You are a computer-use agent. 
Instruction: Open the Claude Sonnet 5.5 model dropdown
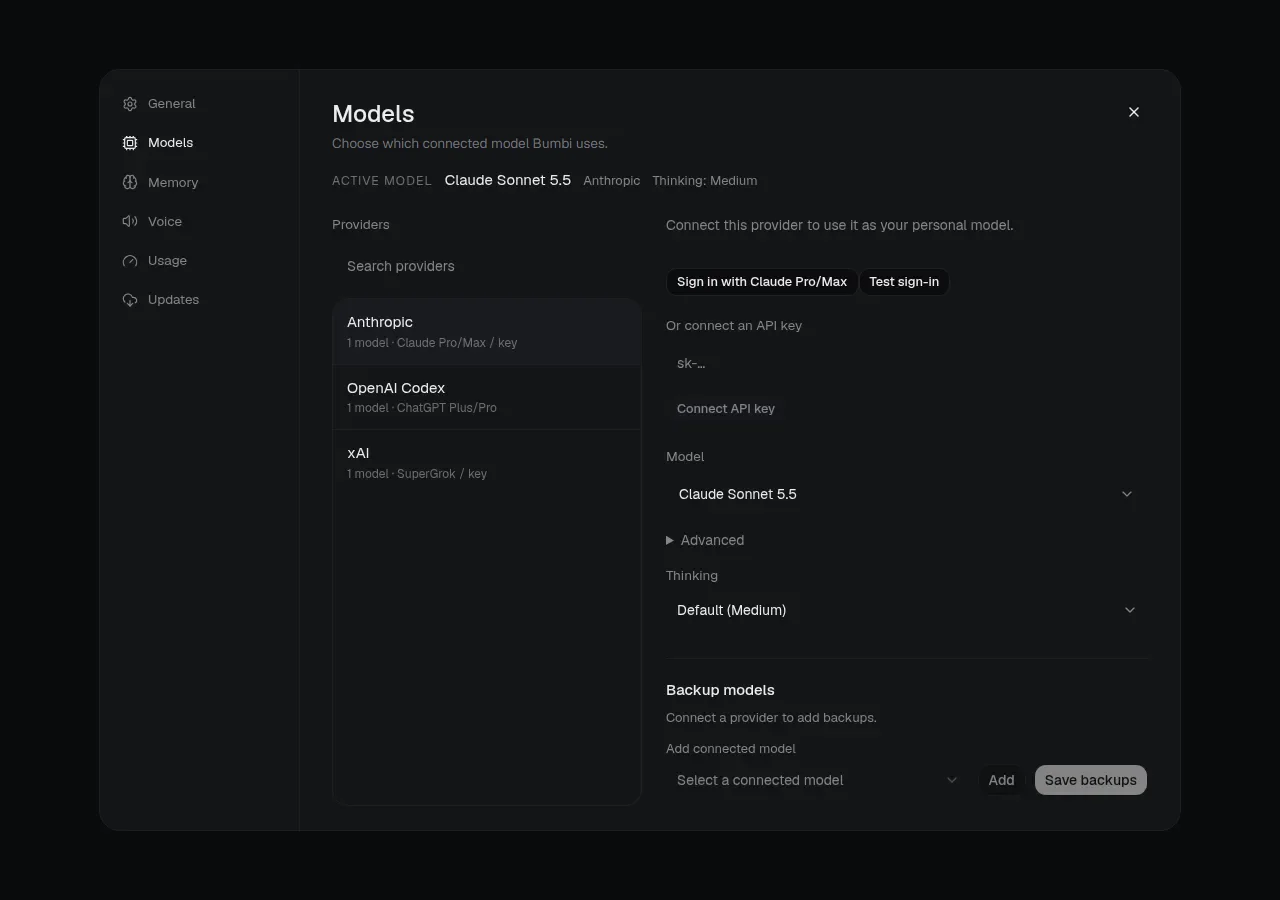pos(906,494)
